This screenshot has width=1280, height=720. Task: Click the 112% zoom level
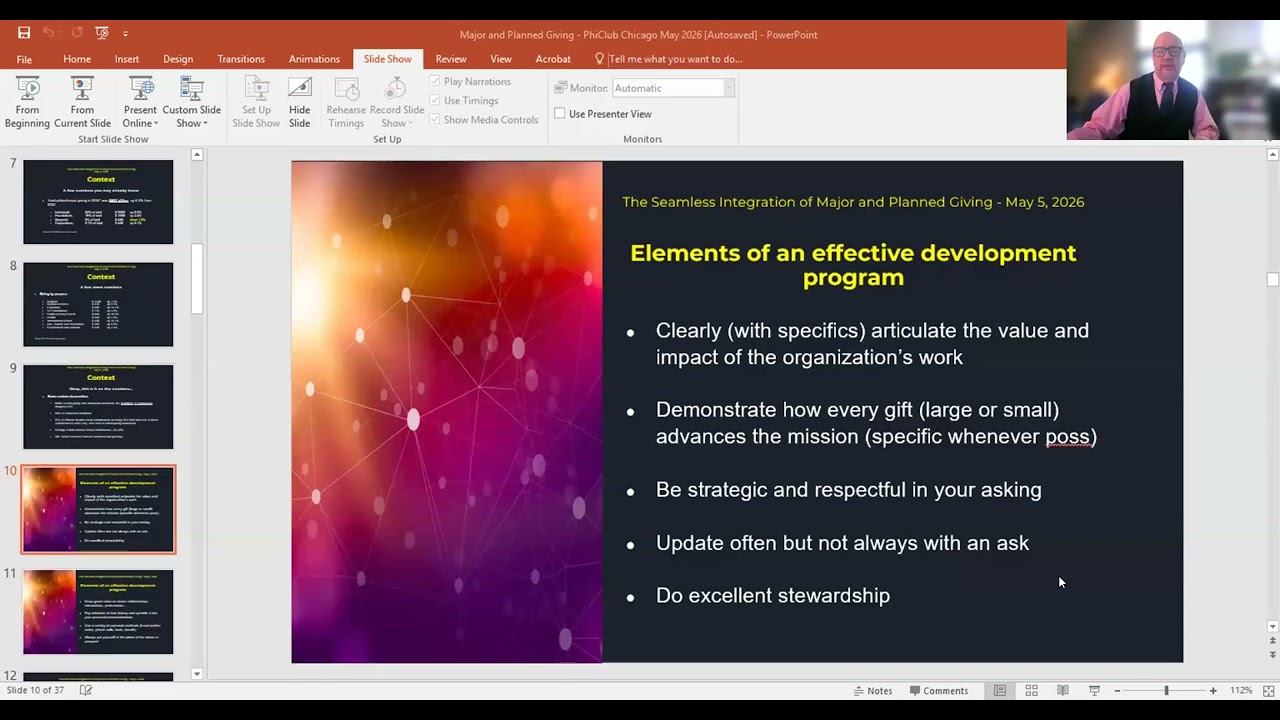point(1241,690)
